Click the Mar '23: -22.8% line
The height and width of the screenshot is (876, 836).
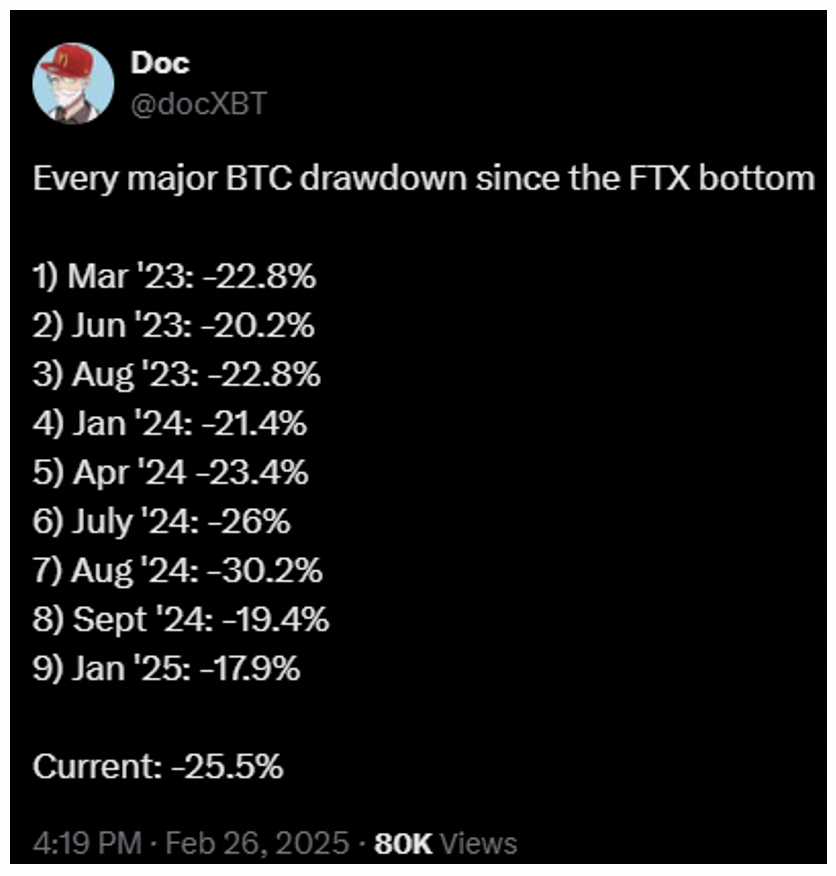(x=174, y=276)
